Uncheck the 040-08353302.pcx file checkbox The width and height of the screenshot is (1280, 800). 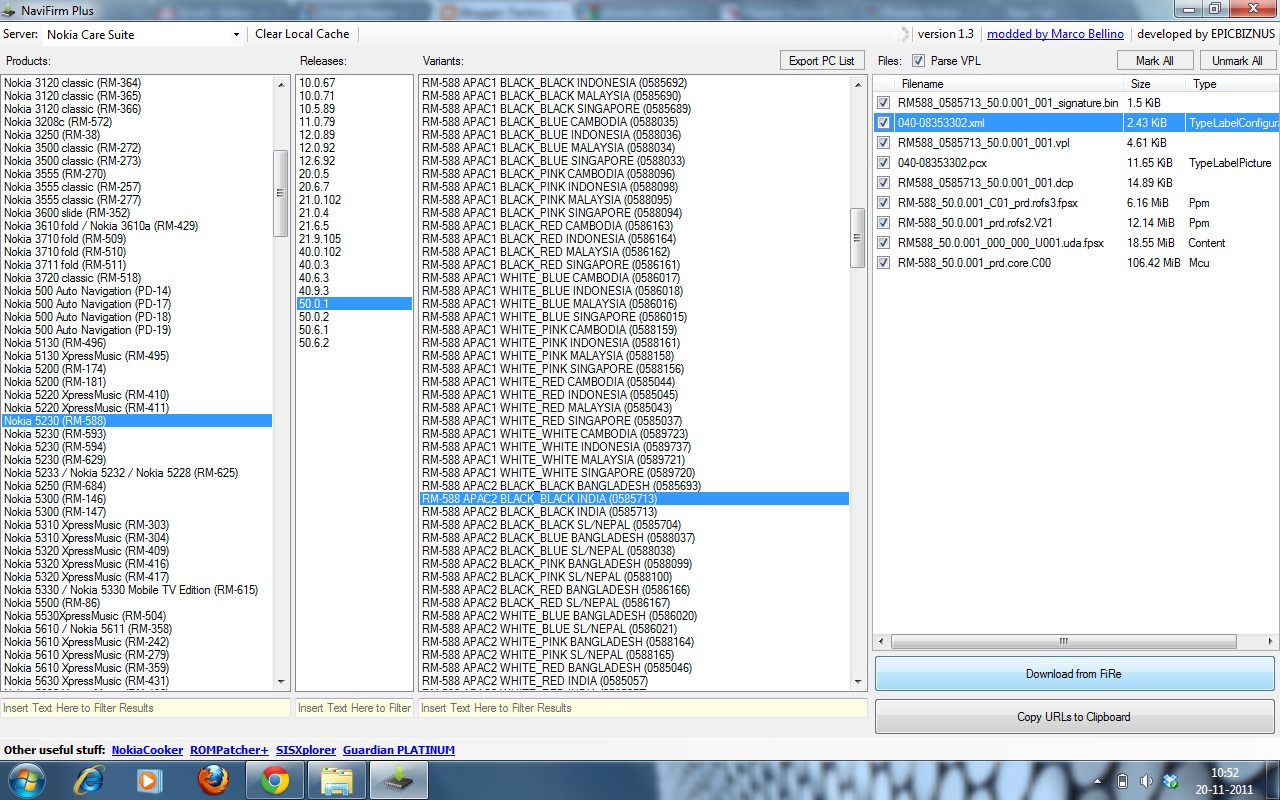coord(883,163)
